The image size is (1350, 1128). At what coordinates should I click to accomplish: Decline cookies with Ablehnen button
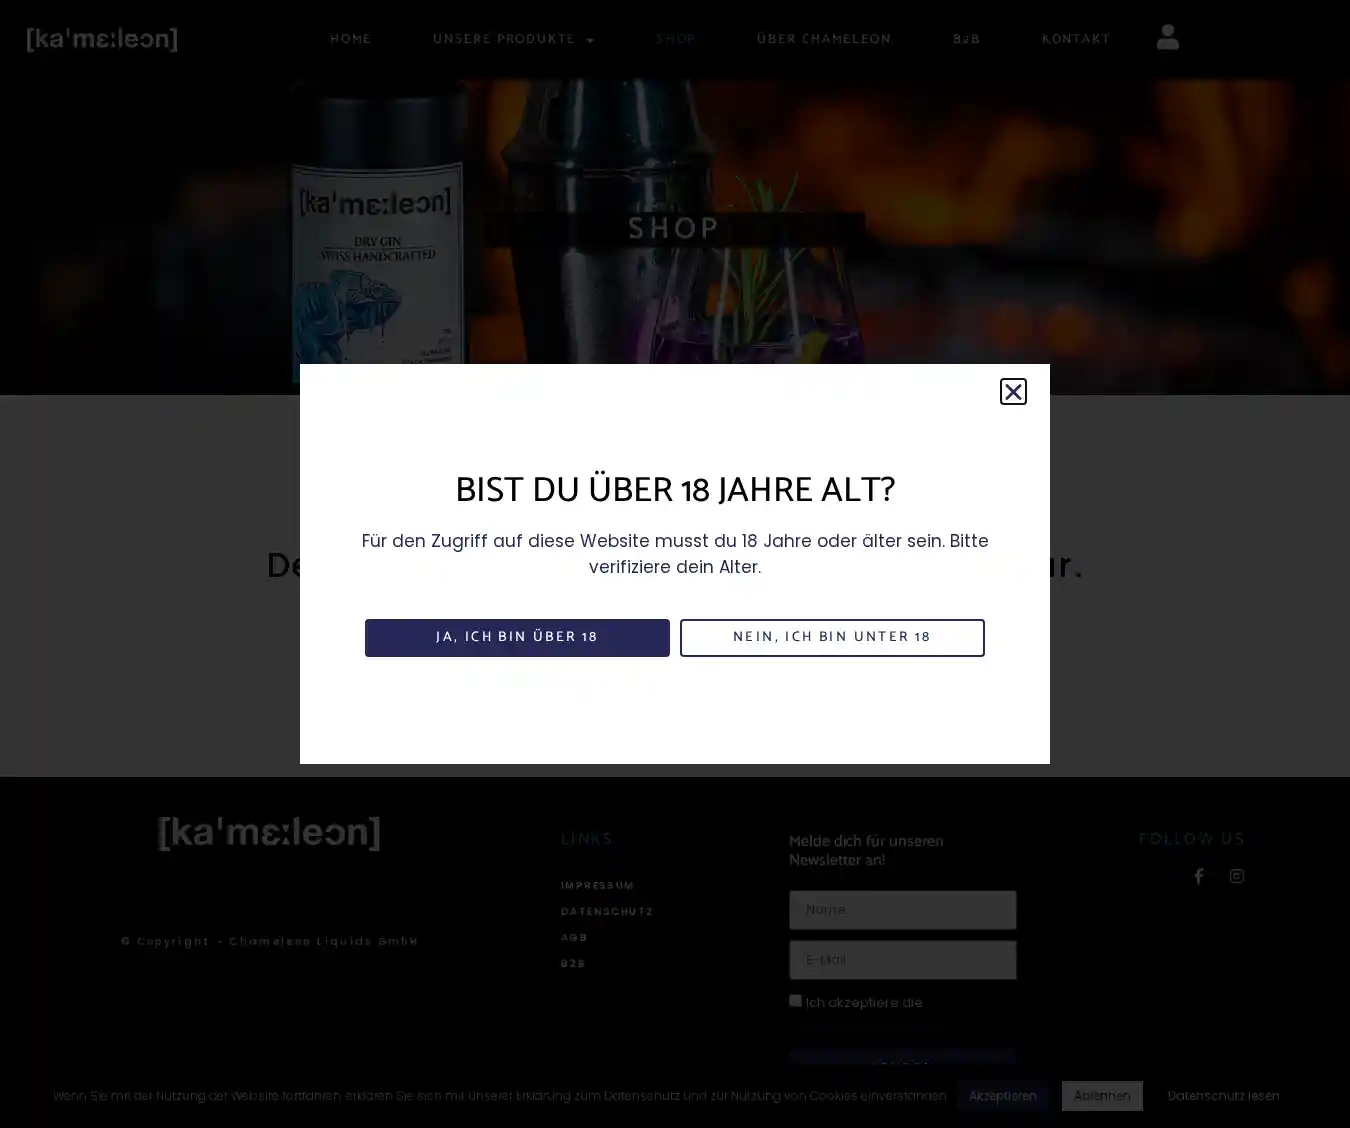pyautogui.click(x=1102, y=1096)
